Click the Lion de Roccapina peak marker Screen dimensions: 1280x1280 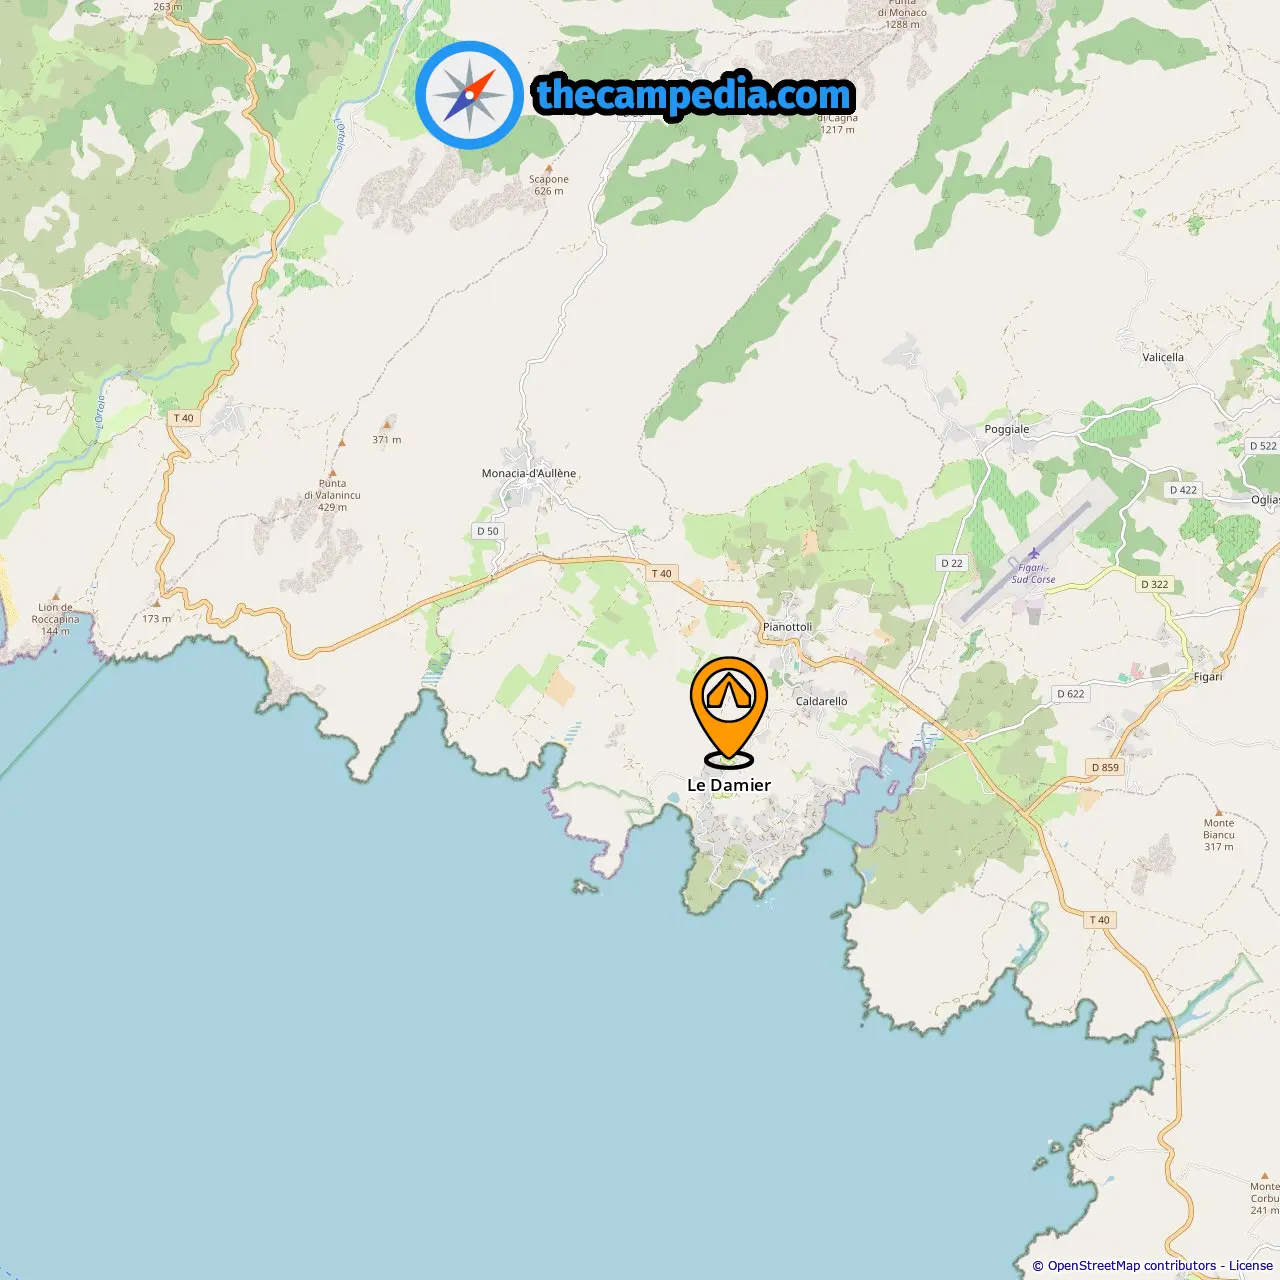point(56,595)
